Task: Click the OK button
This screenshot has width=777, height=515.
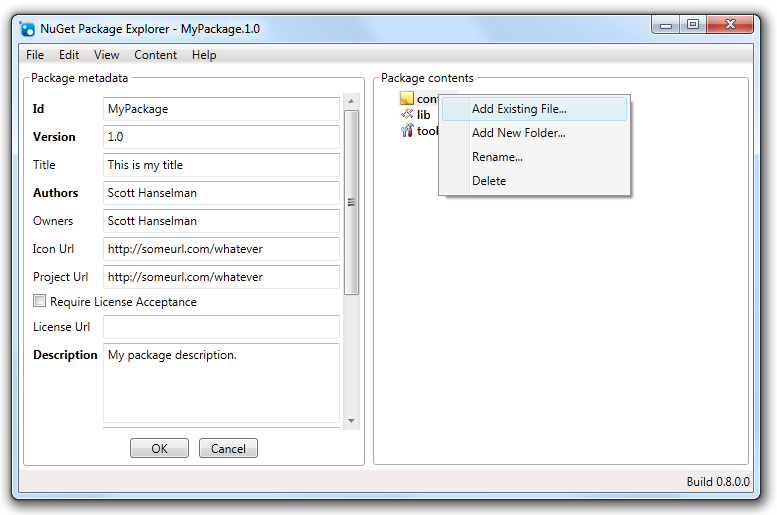Action: click(x=159, y=448)
